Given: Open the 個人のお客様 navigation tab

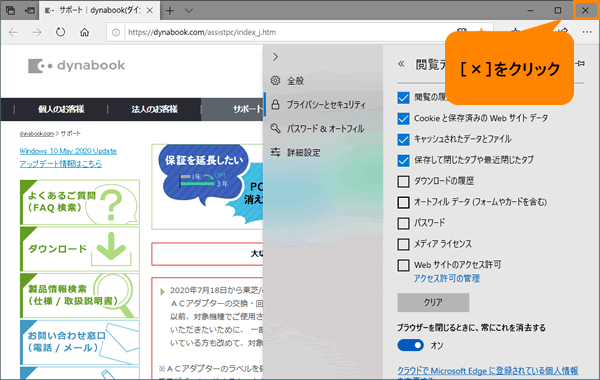Looking at the screenshot, I should point(61,109).
